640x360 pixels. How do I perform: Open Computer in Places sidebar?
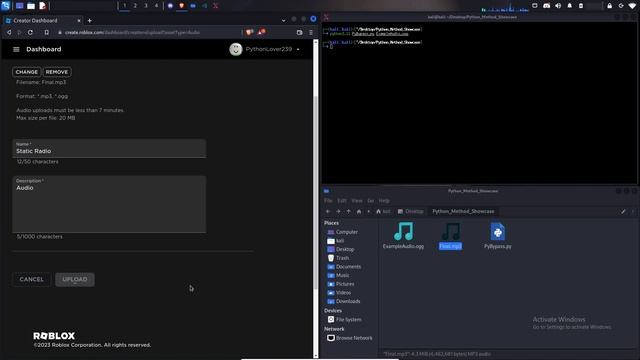(x=347, y=232)
